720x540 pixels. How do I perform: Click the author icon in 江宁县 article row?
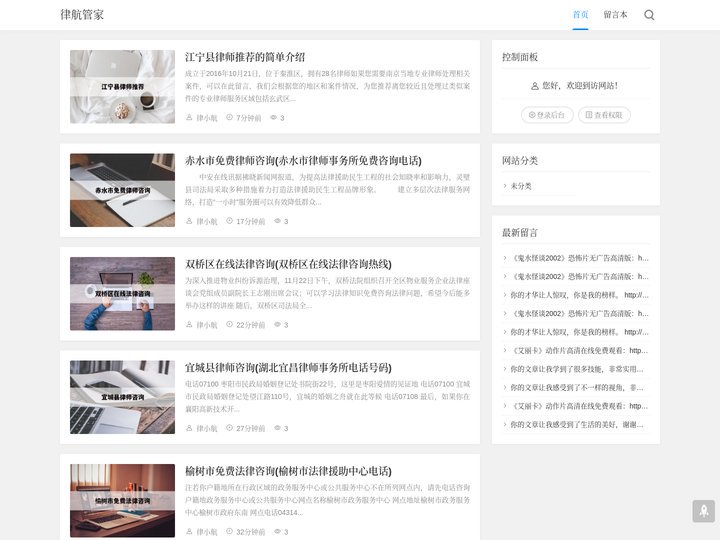[189, 118]
